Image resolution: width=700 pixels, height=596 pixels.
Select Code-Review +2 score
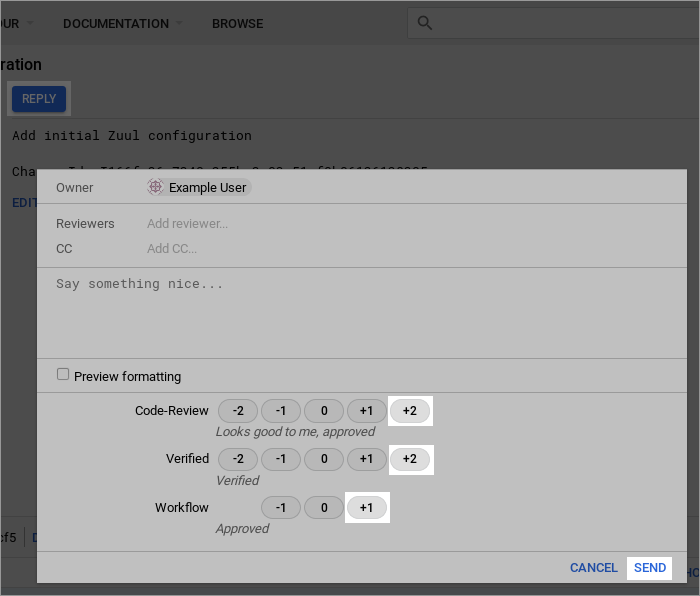[410, 411]
